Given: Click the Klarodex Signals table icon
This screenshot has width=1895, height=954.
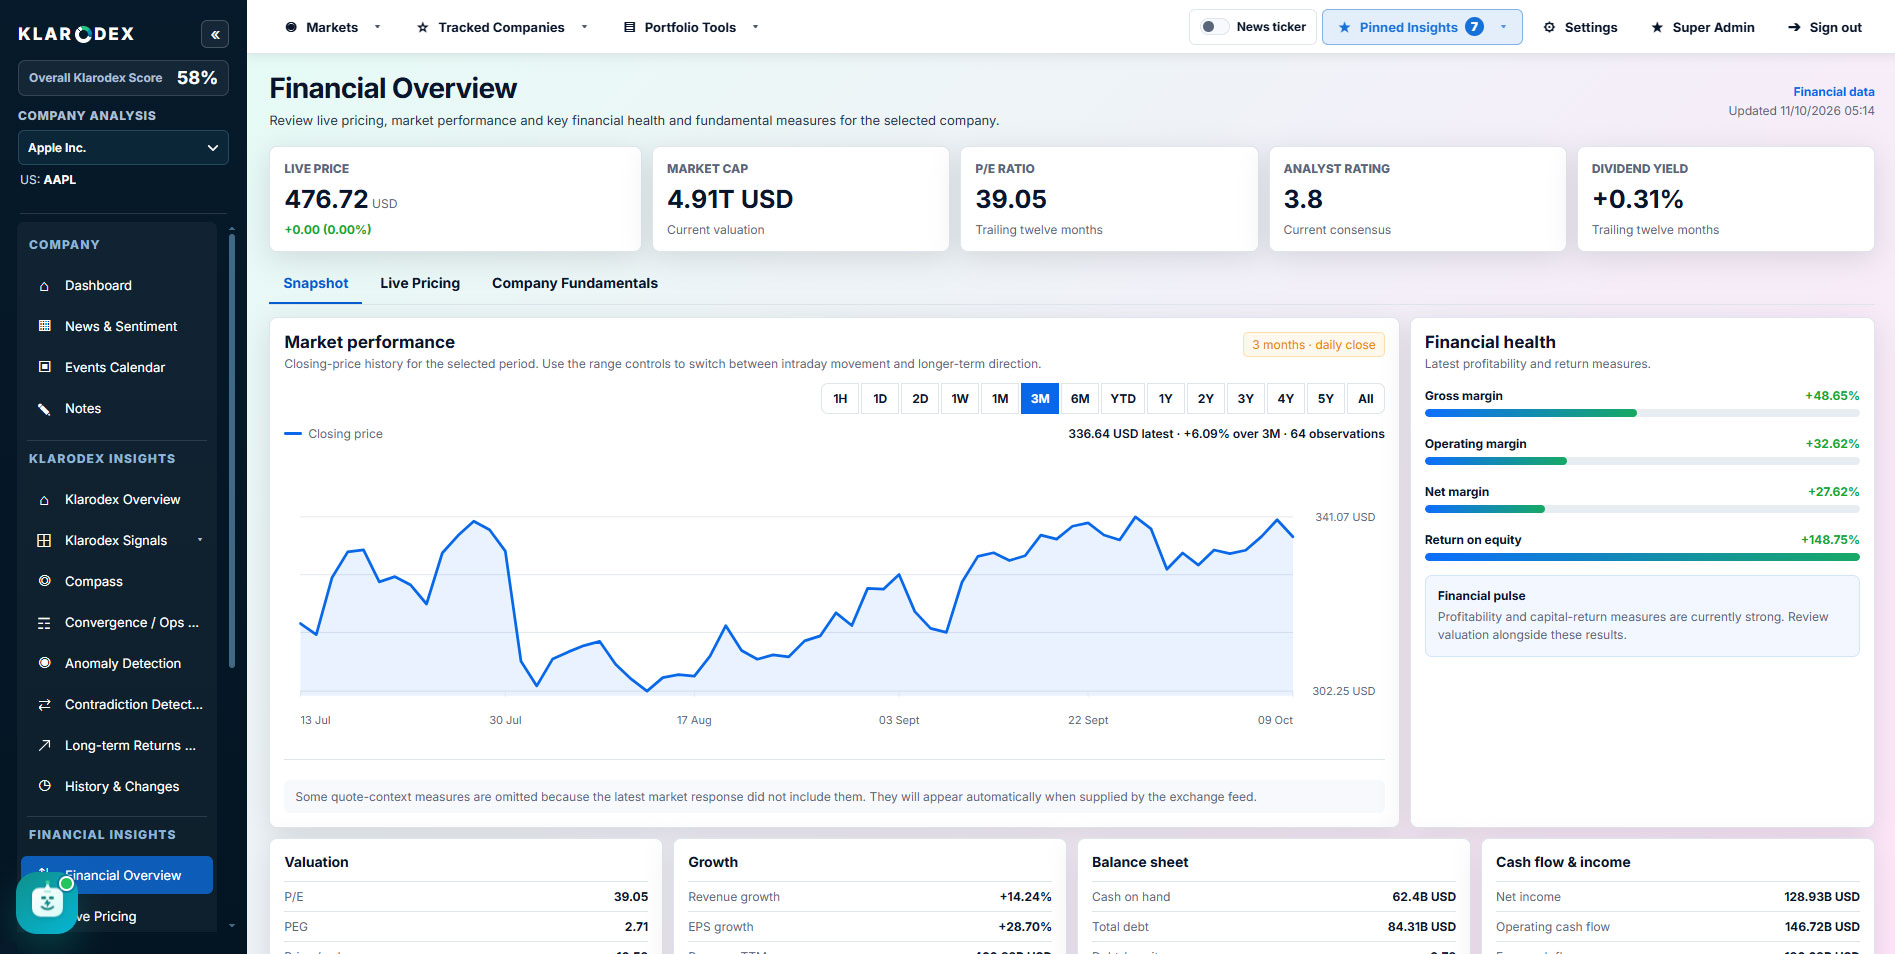Looking at the screenshot, I should point(44,540).
